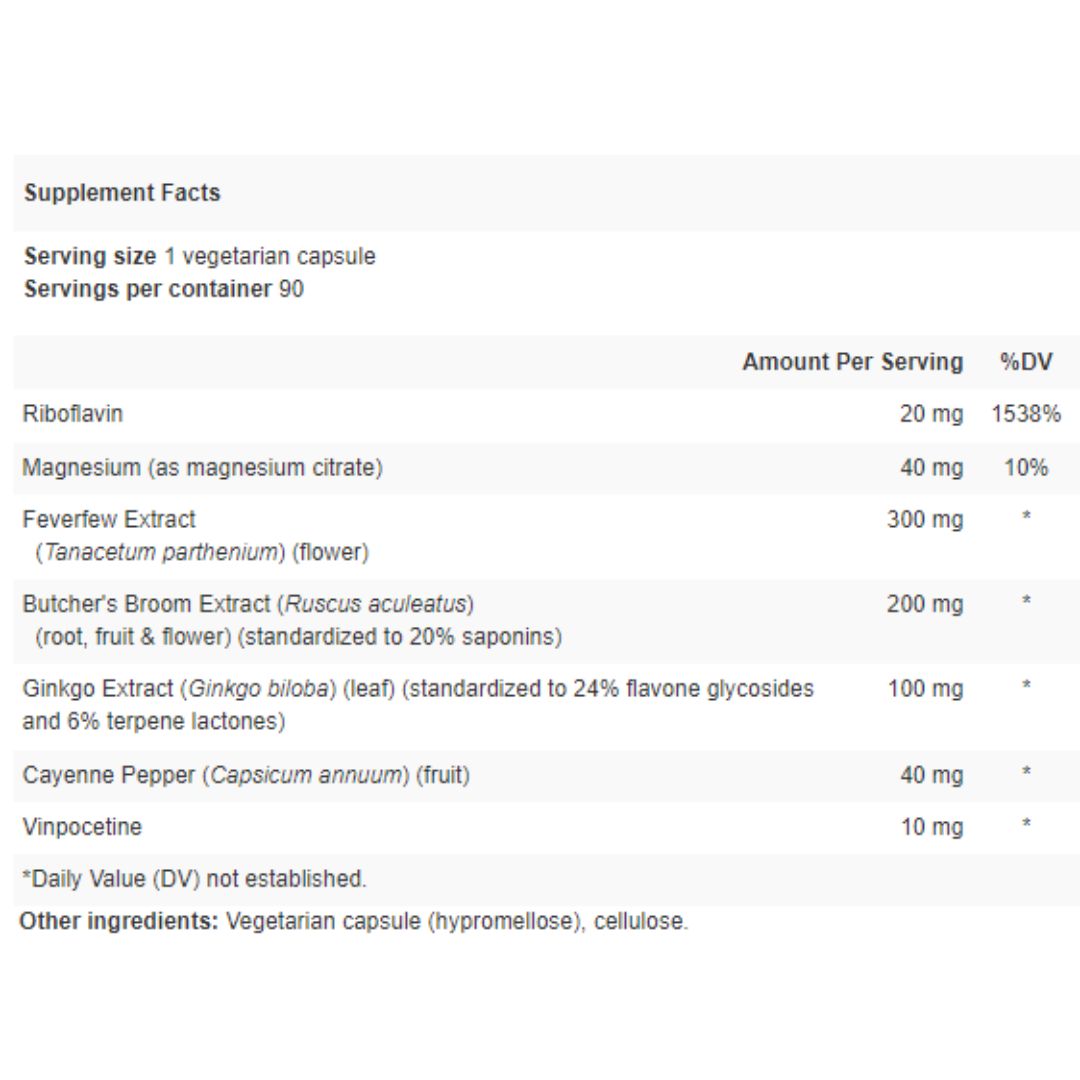Click the Cayenne Pepper ingredient name

pyautogui.click(x=108, y=775)
